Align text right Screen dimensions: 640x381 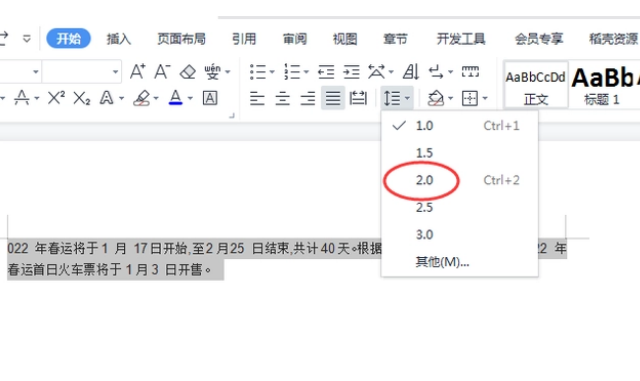point(308,98)
